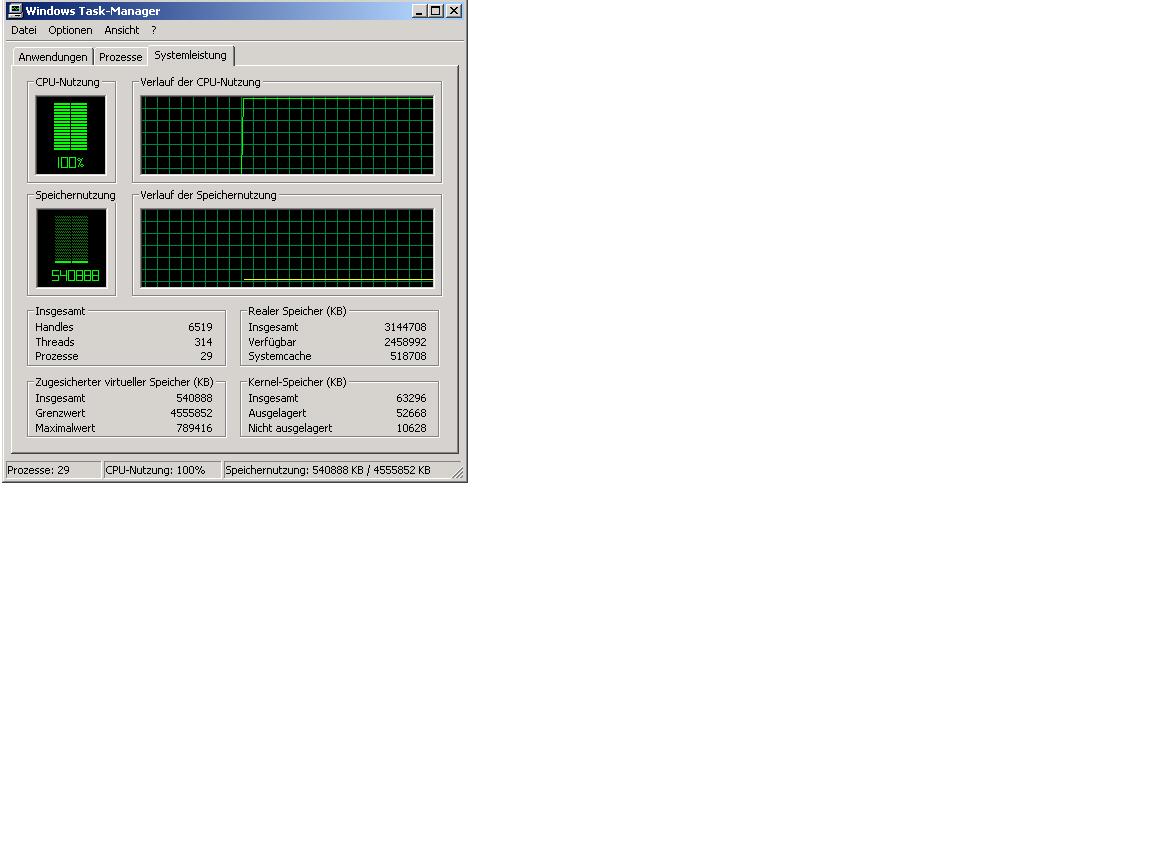
Task: Minimize the Task-Manager window
Action: pos(419,10)
